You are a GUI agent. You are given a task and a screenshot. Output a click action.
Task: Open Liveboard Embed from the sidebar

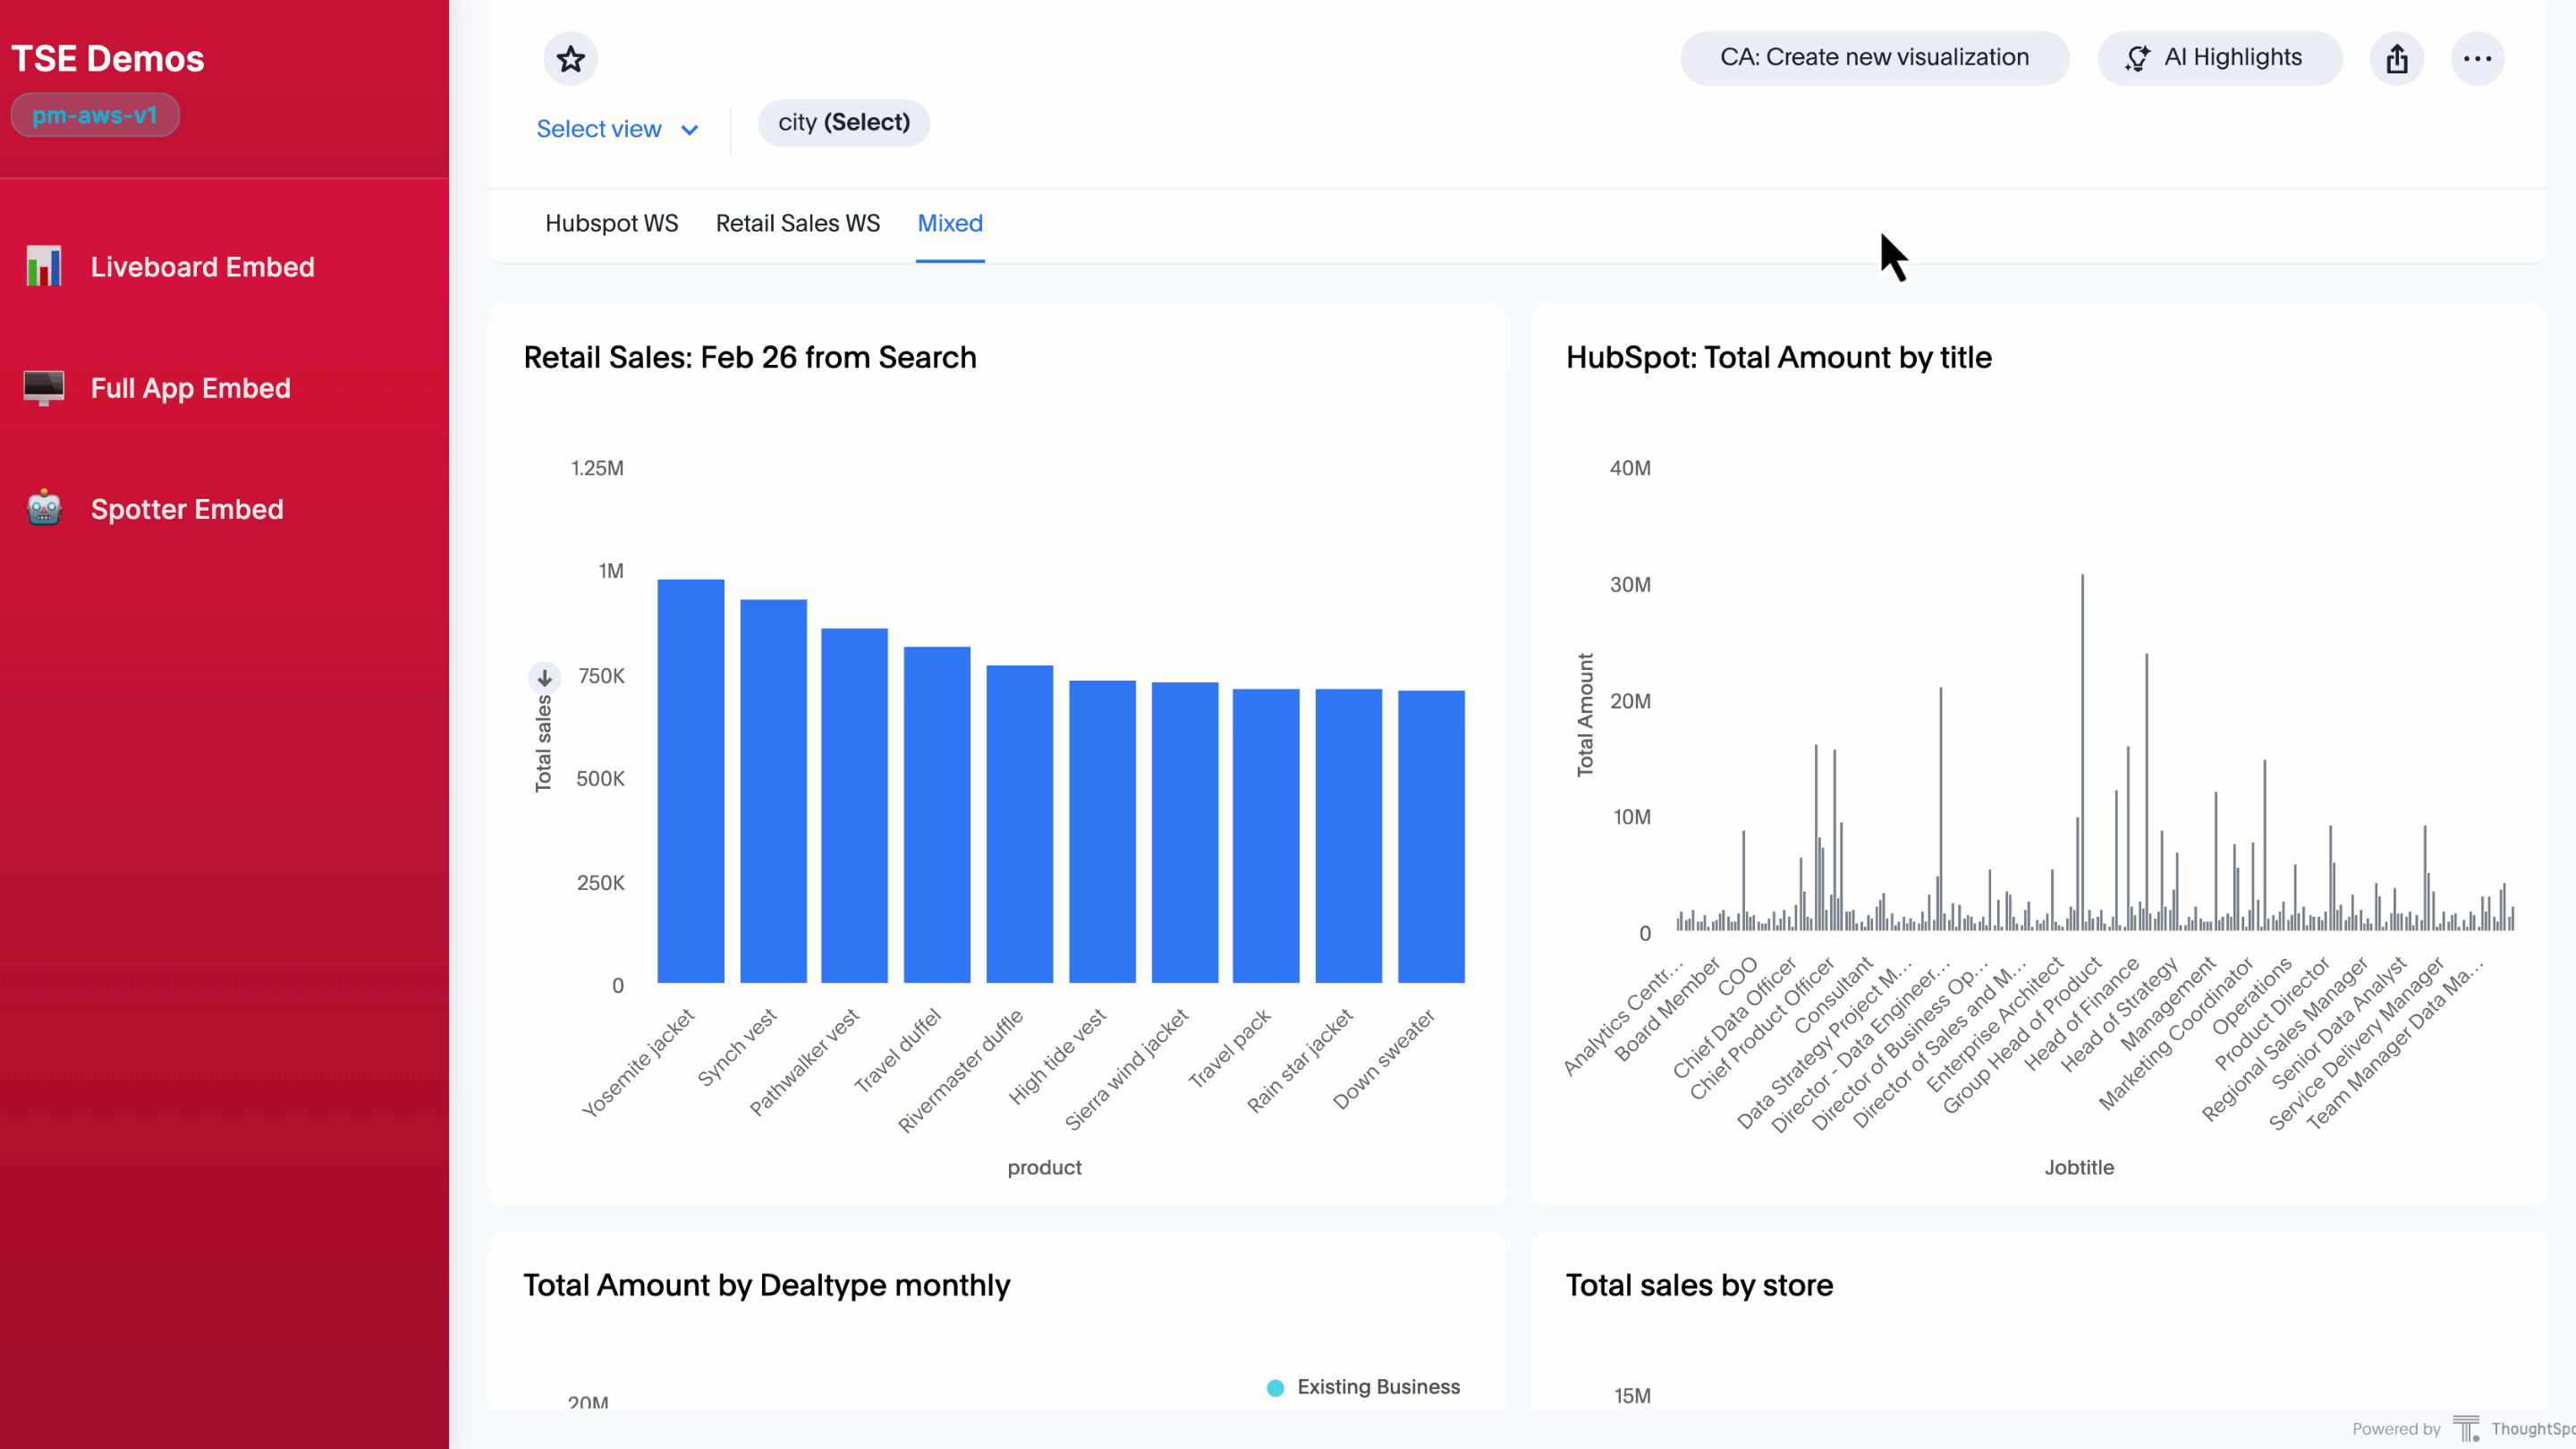202,266
